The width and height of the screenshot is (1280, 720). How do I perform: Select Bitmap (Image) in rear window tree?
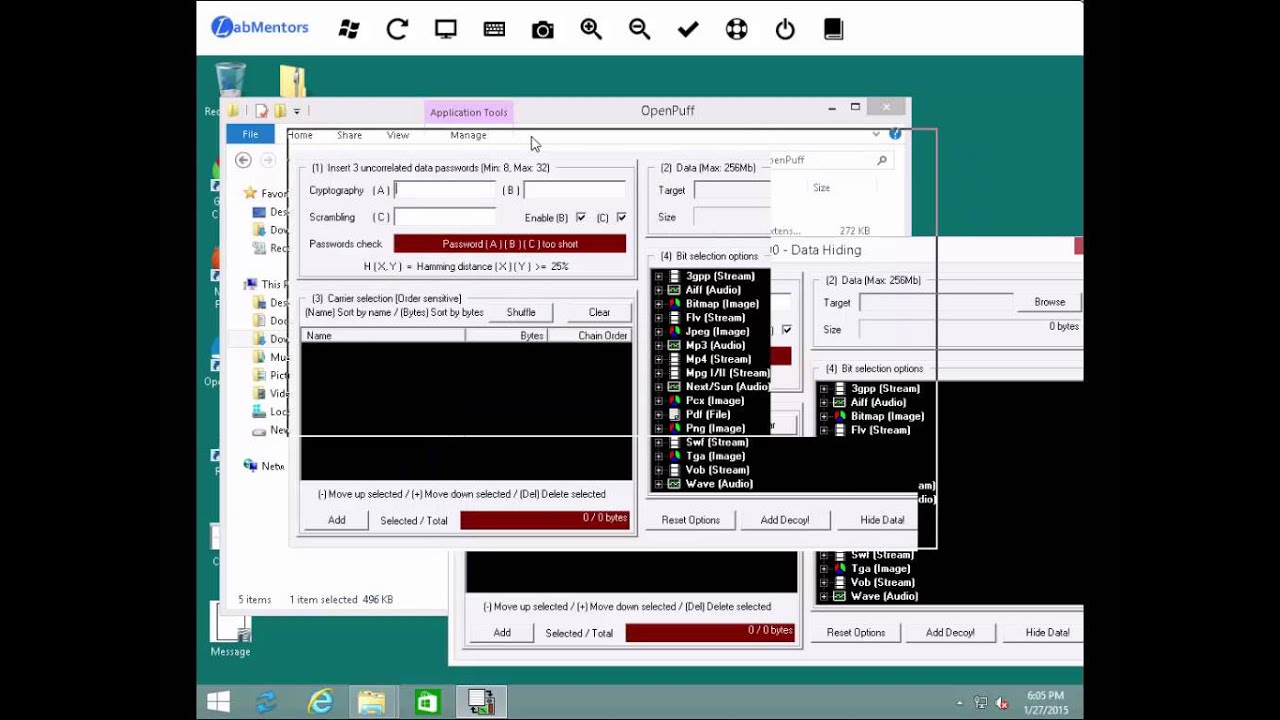coord(887,416)
